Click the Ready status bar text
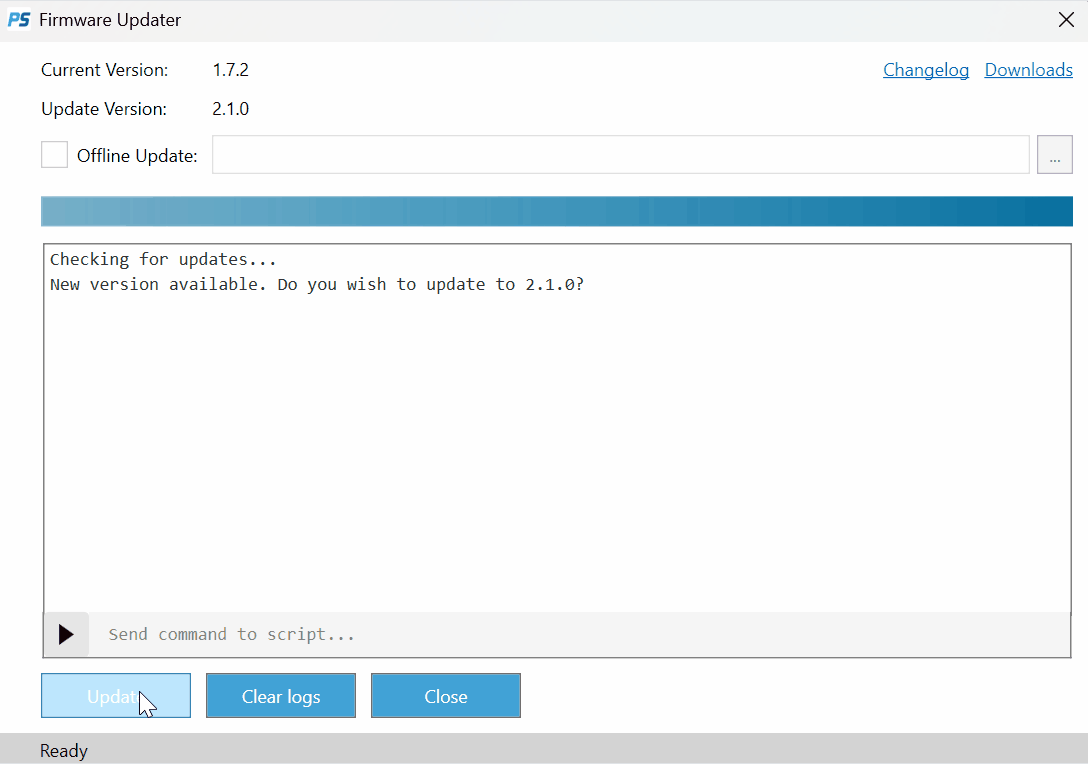This screenshot has height=764, width=1088. pos(64,751)
